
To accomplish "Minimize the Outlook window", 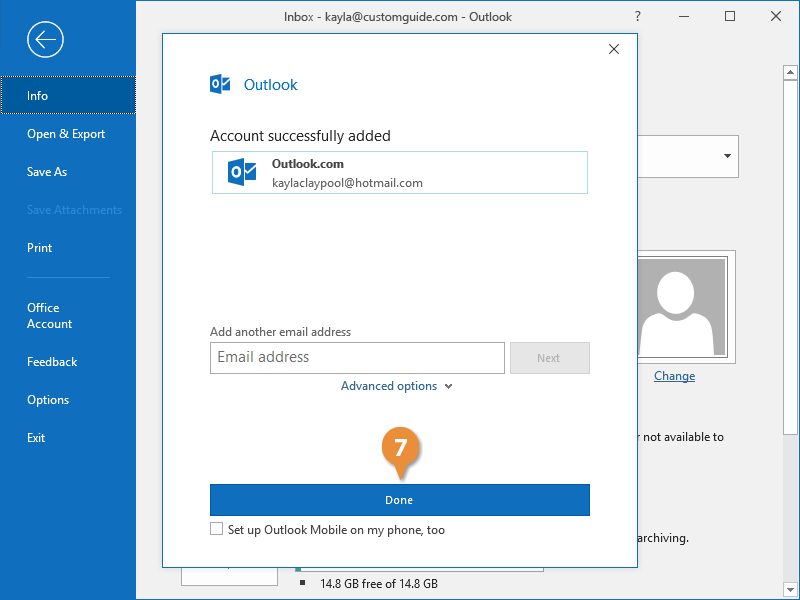I will [x=684, y=16].
